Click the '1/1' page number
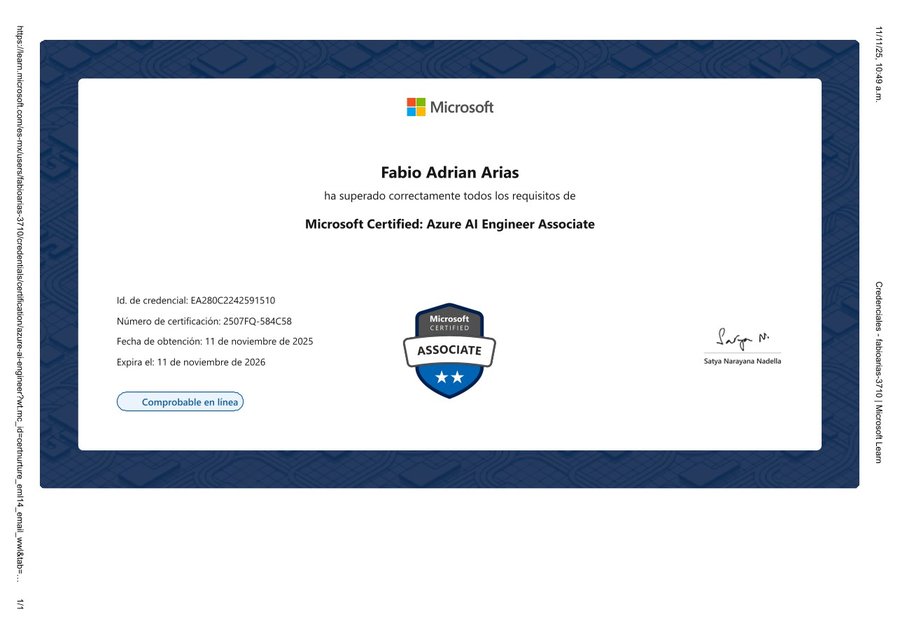Screen dimensions: 900x635 20,604
